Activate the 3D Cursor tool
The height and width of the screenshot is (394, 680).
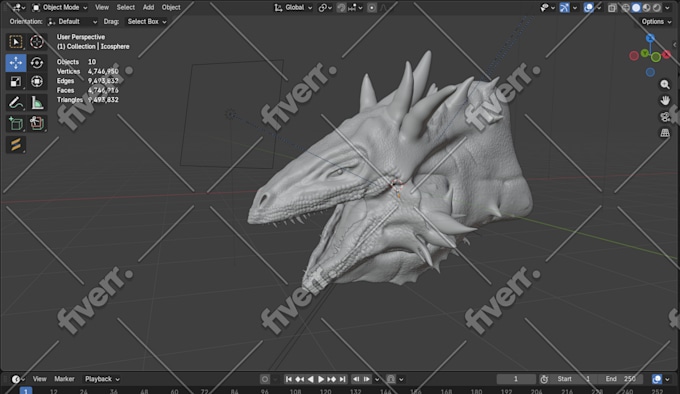click(x=37, y=42)
